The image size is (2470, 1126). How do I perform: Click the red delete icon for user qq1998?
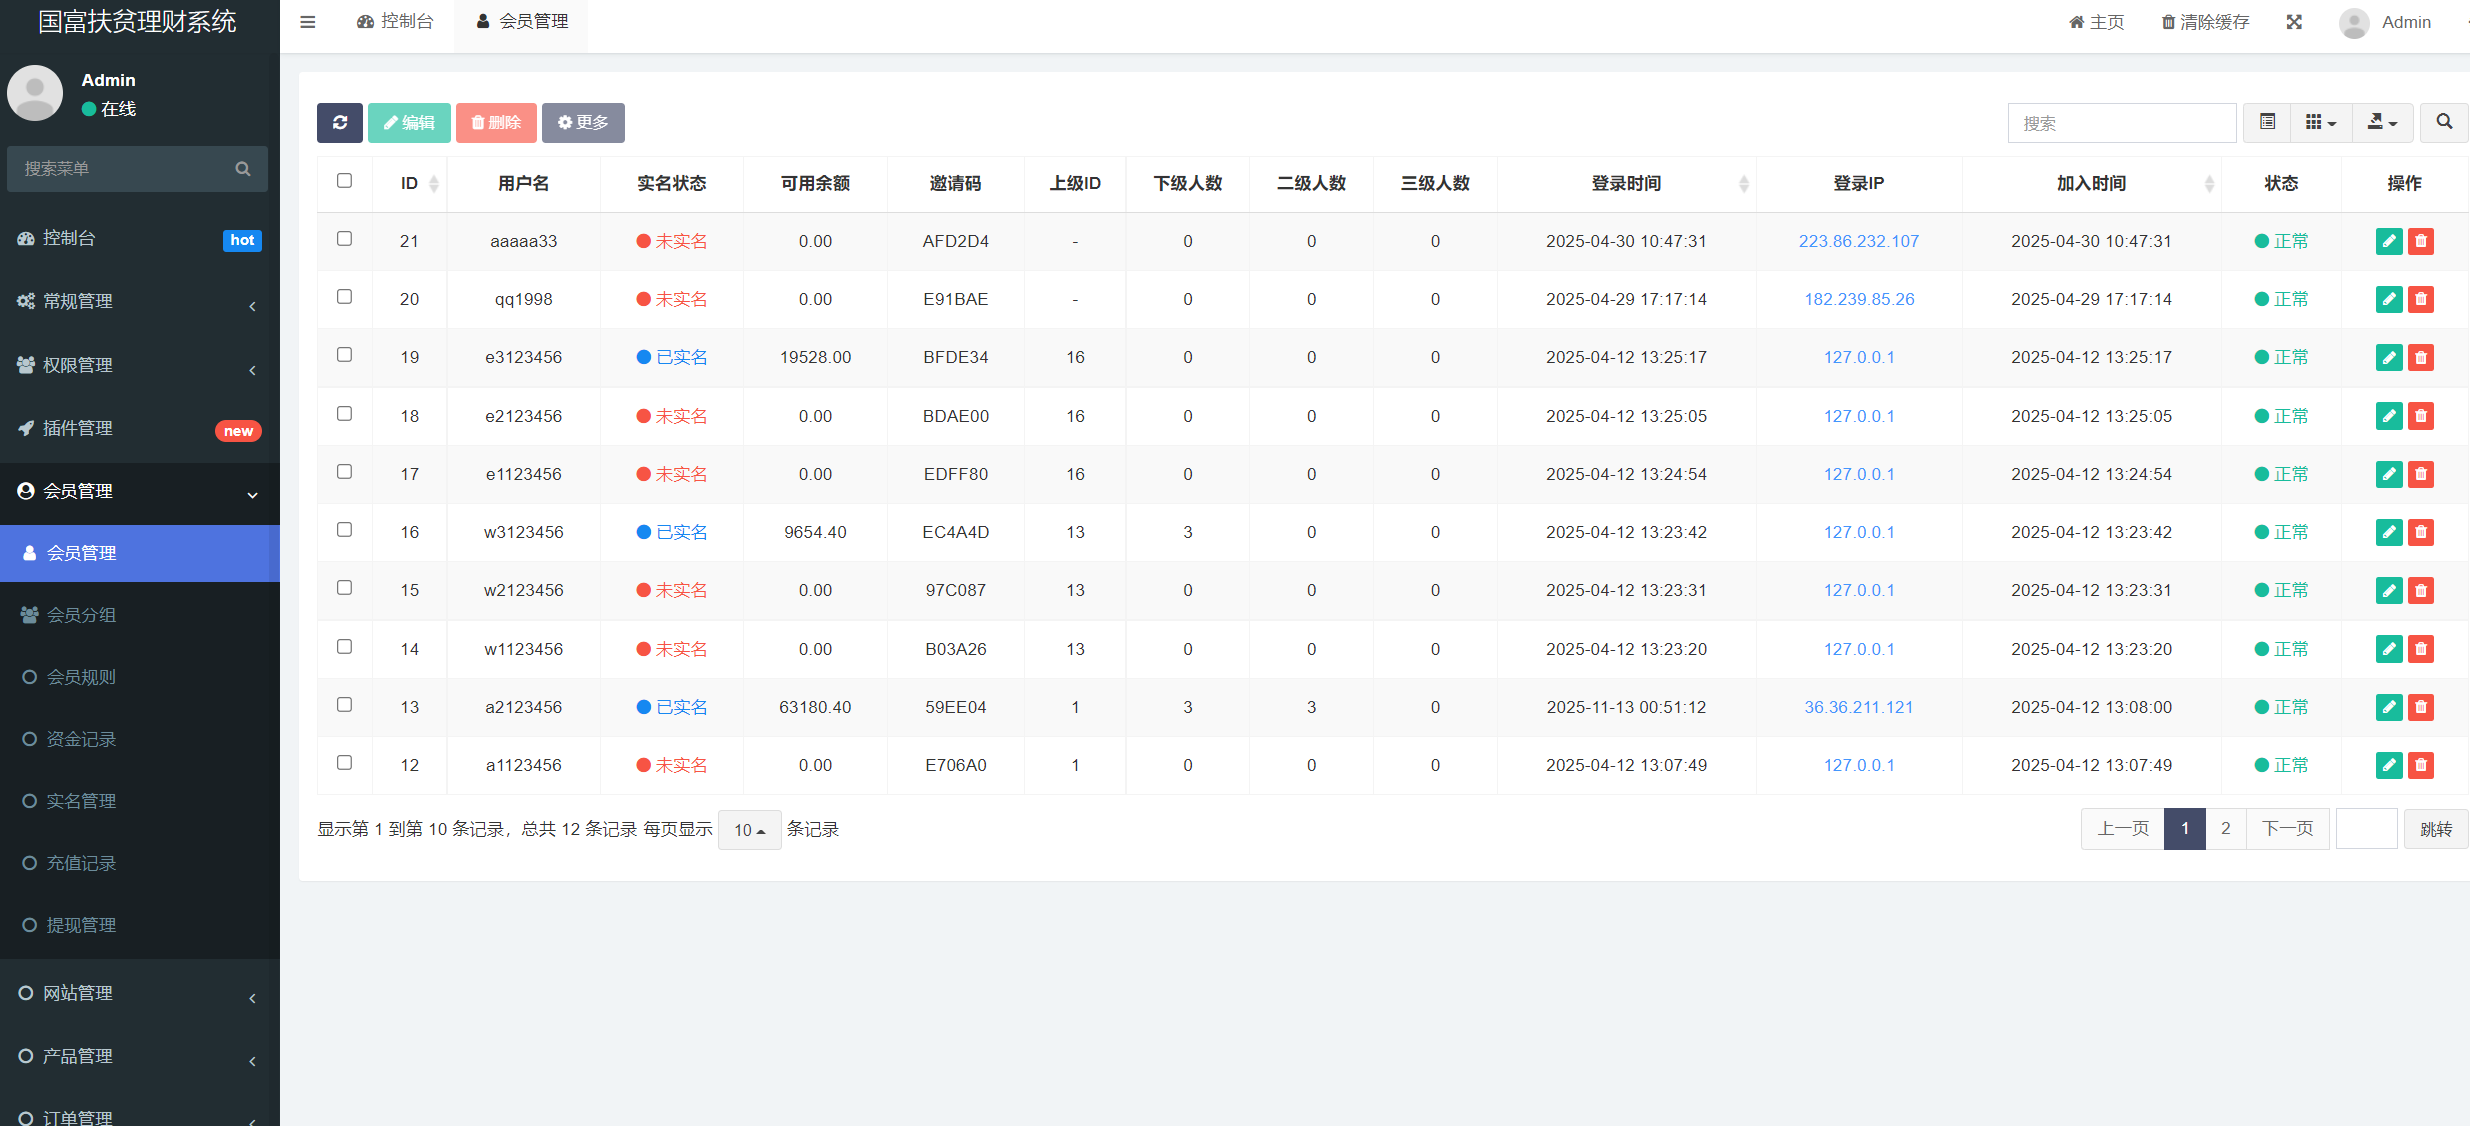pos(2421,299)
